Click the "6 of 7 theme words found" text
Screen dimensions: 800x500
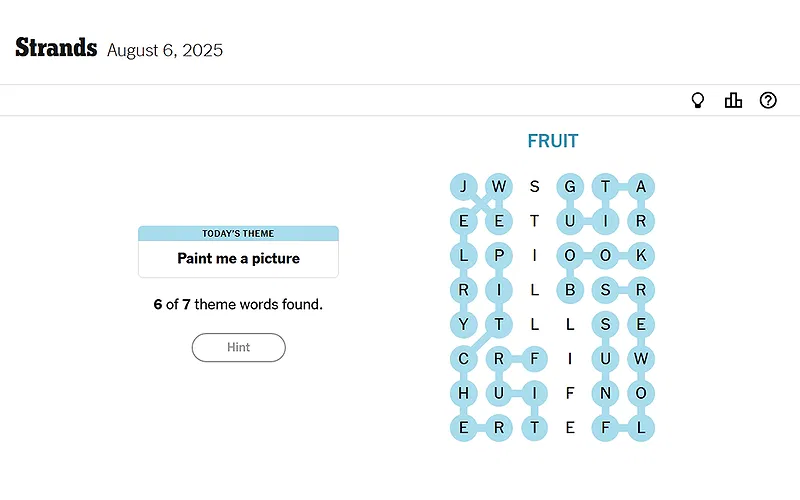pyautogui.click(x=238, y=304)
